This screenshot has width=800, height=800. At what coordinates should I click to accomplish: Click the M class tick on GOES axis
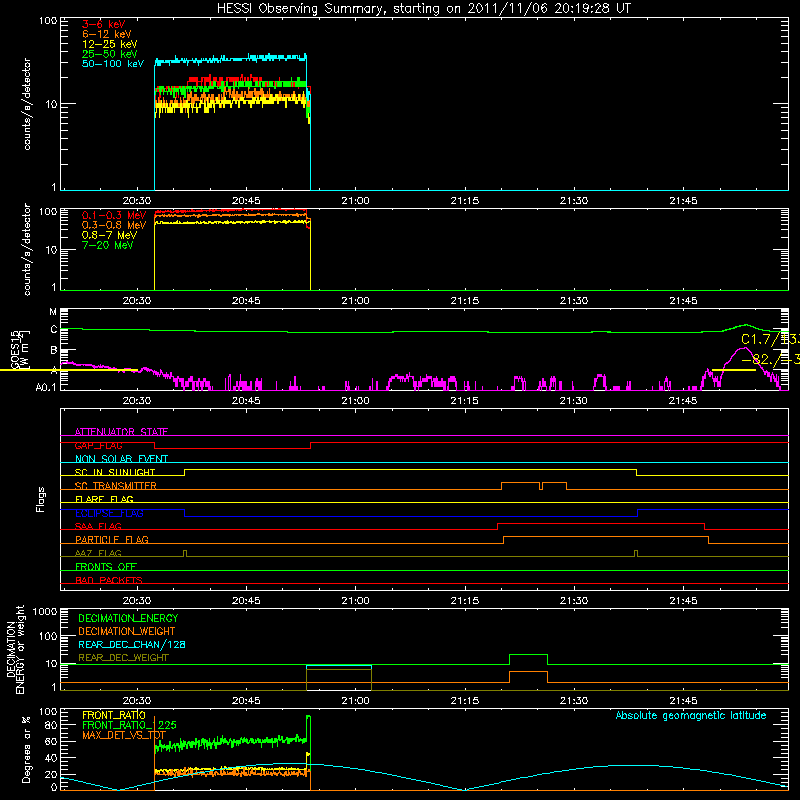click(x=53, y=311)
